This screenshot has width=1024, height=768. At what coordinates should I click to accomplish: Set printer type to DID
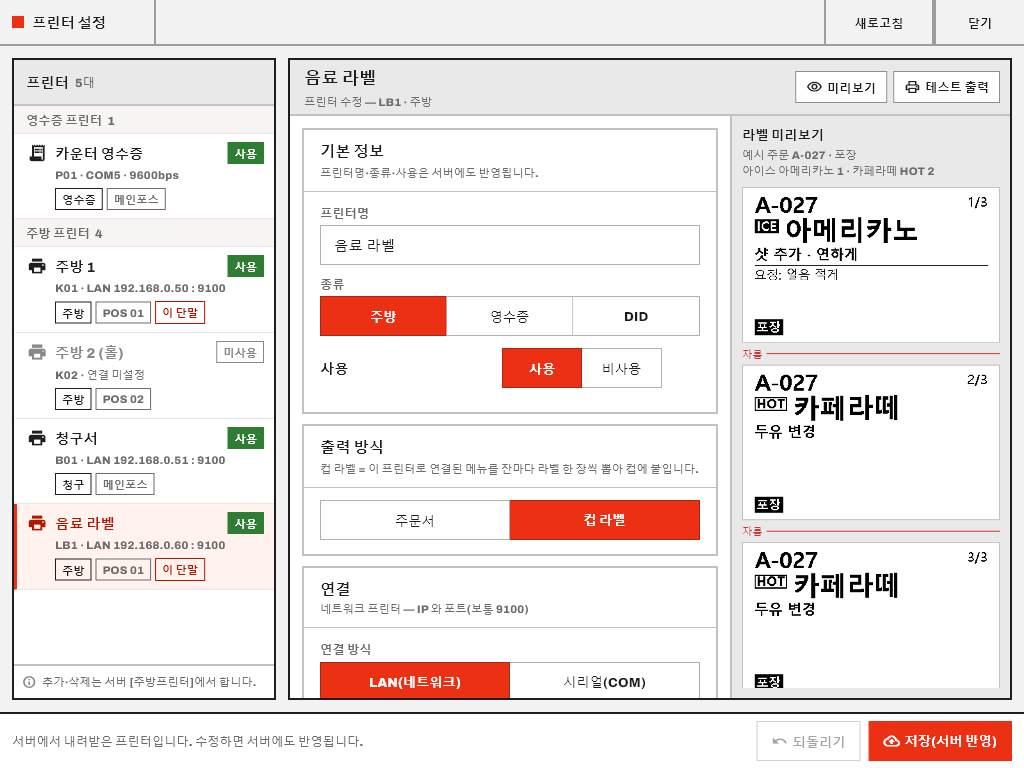click(x=636, y=316)
